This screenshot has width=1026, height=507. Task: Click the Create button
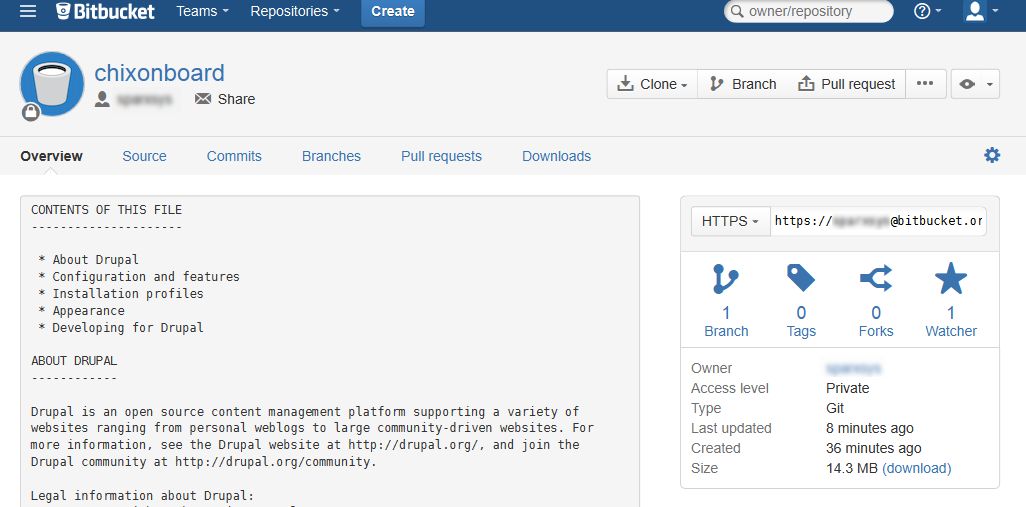point(393,12)
